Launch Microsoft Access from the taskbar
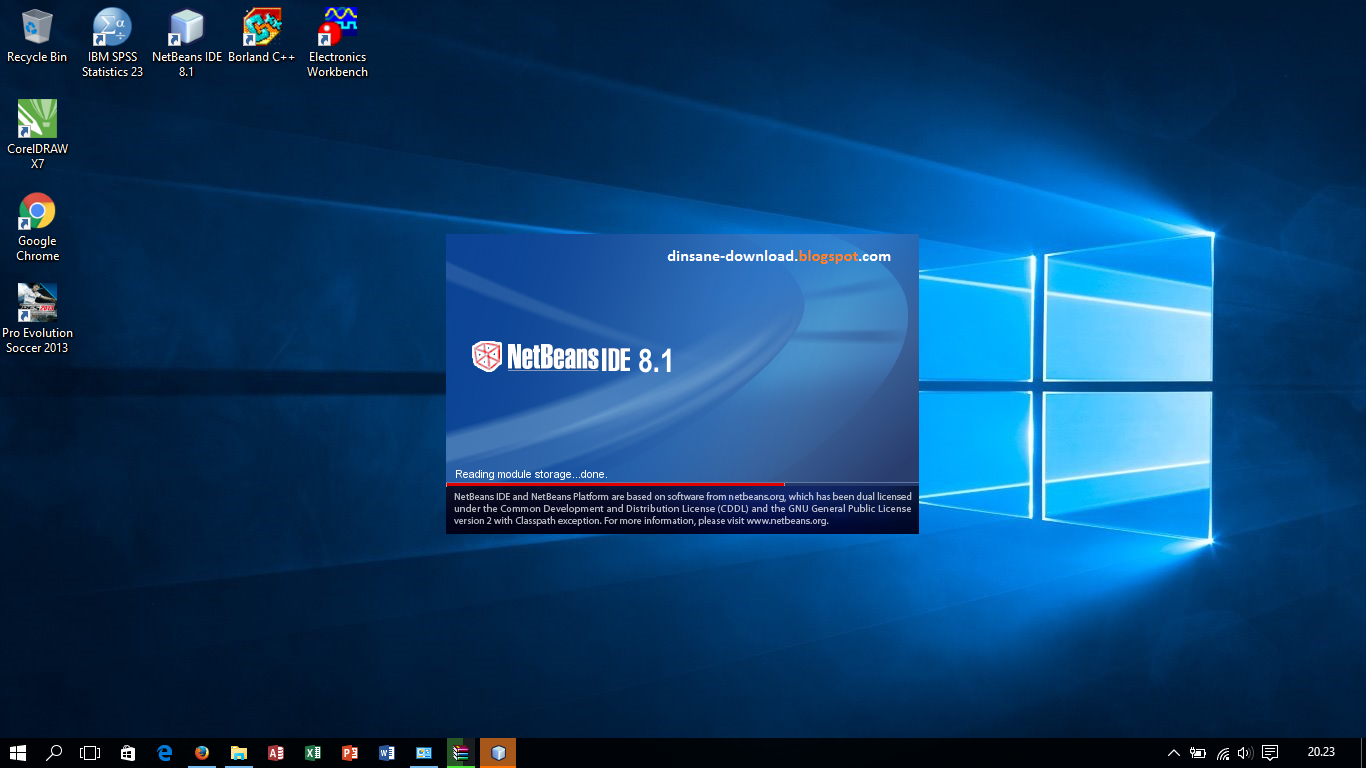 click(276, 753)
